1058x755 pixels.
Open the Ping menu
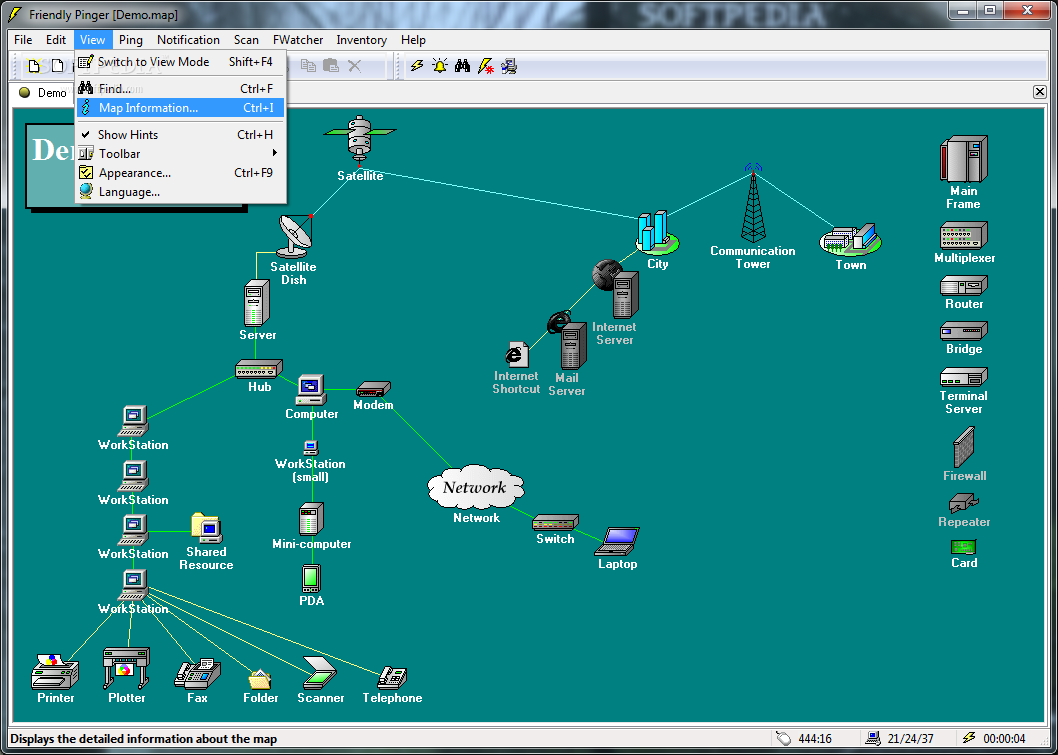click(x=131, y=40)
